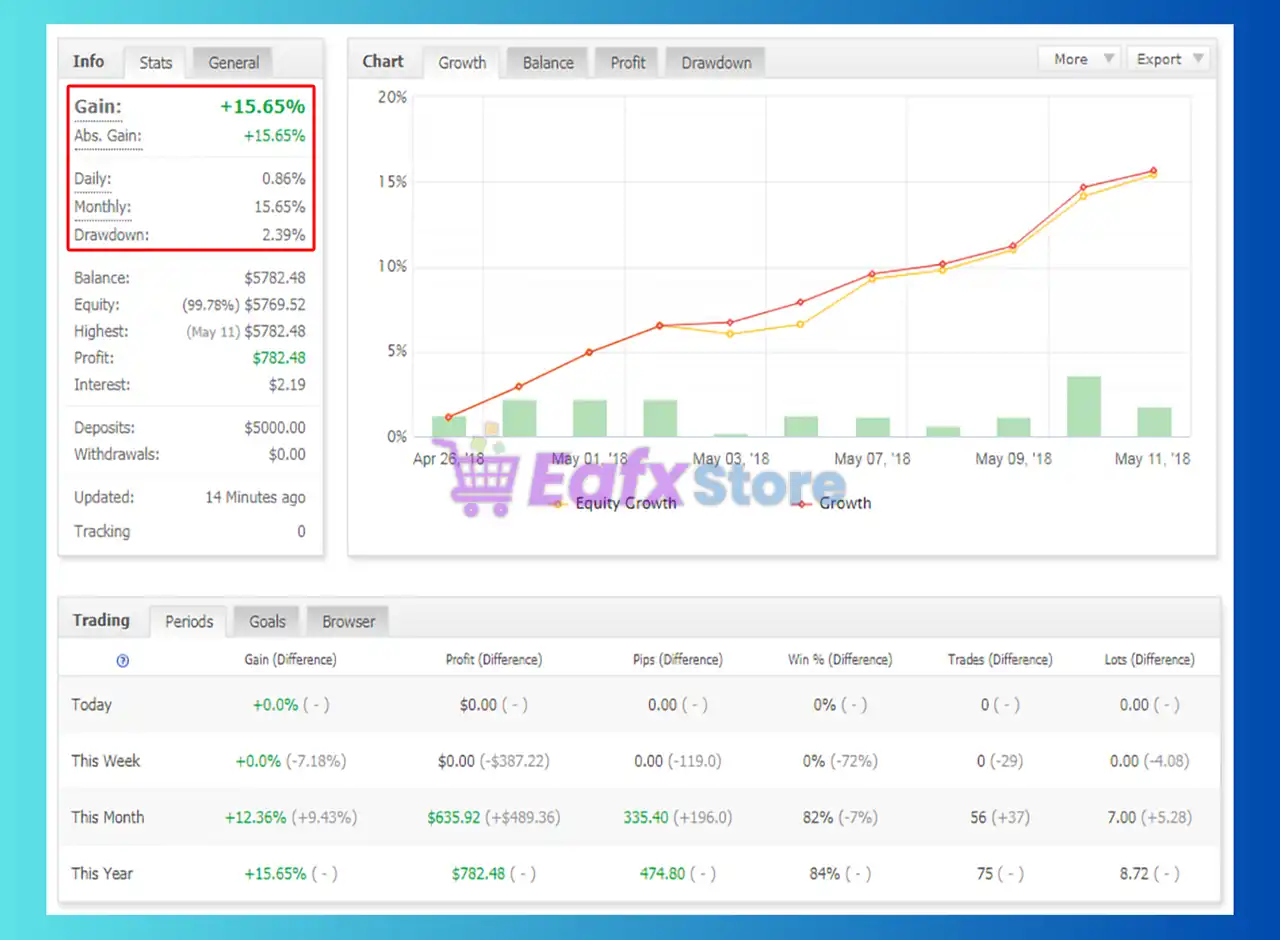
Task: Select the Balance chart tab
Action: tap(548, 62)
